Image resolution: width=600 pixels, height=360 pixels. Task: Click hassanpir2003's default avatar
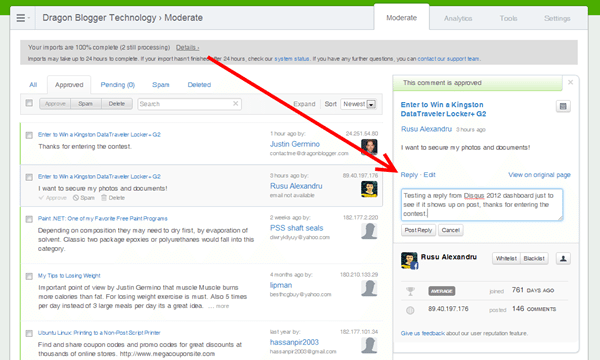tap(369, 345)
